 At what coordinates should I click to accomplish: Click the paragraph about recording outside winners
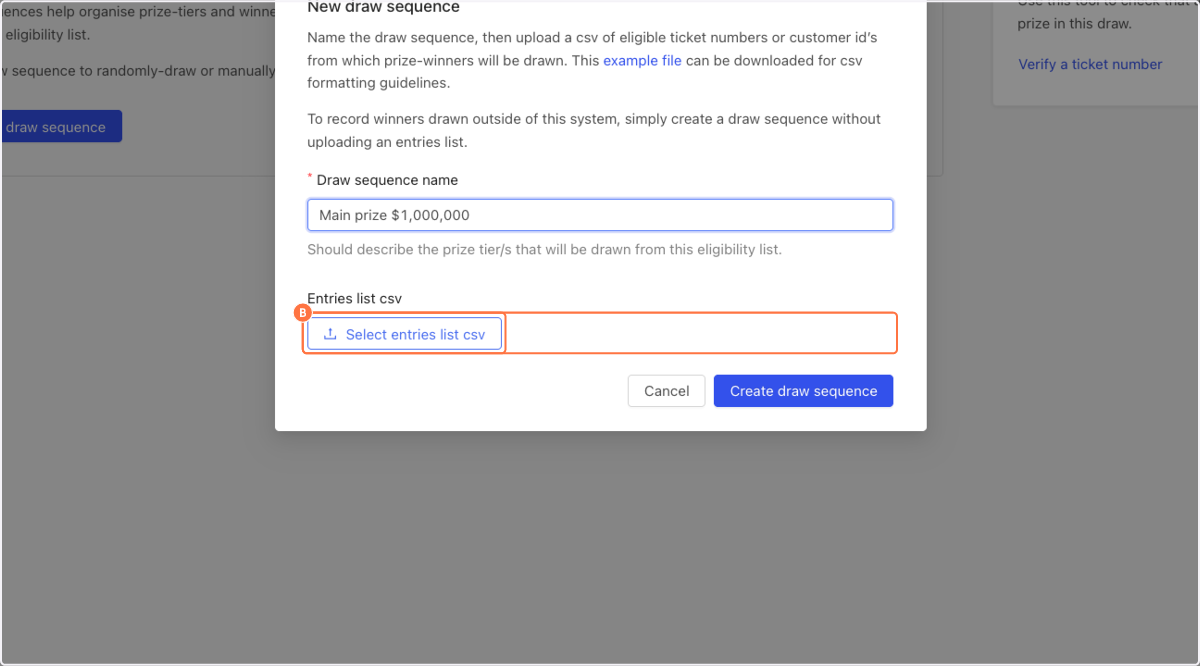[594, 130]
